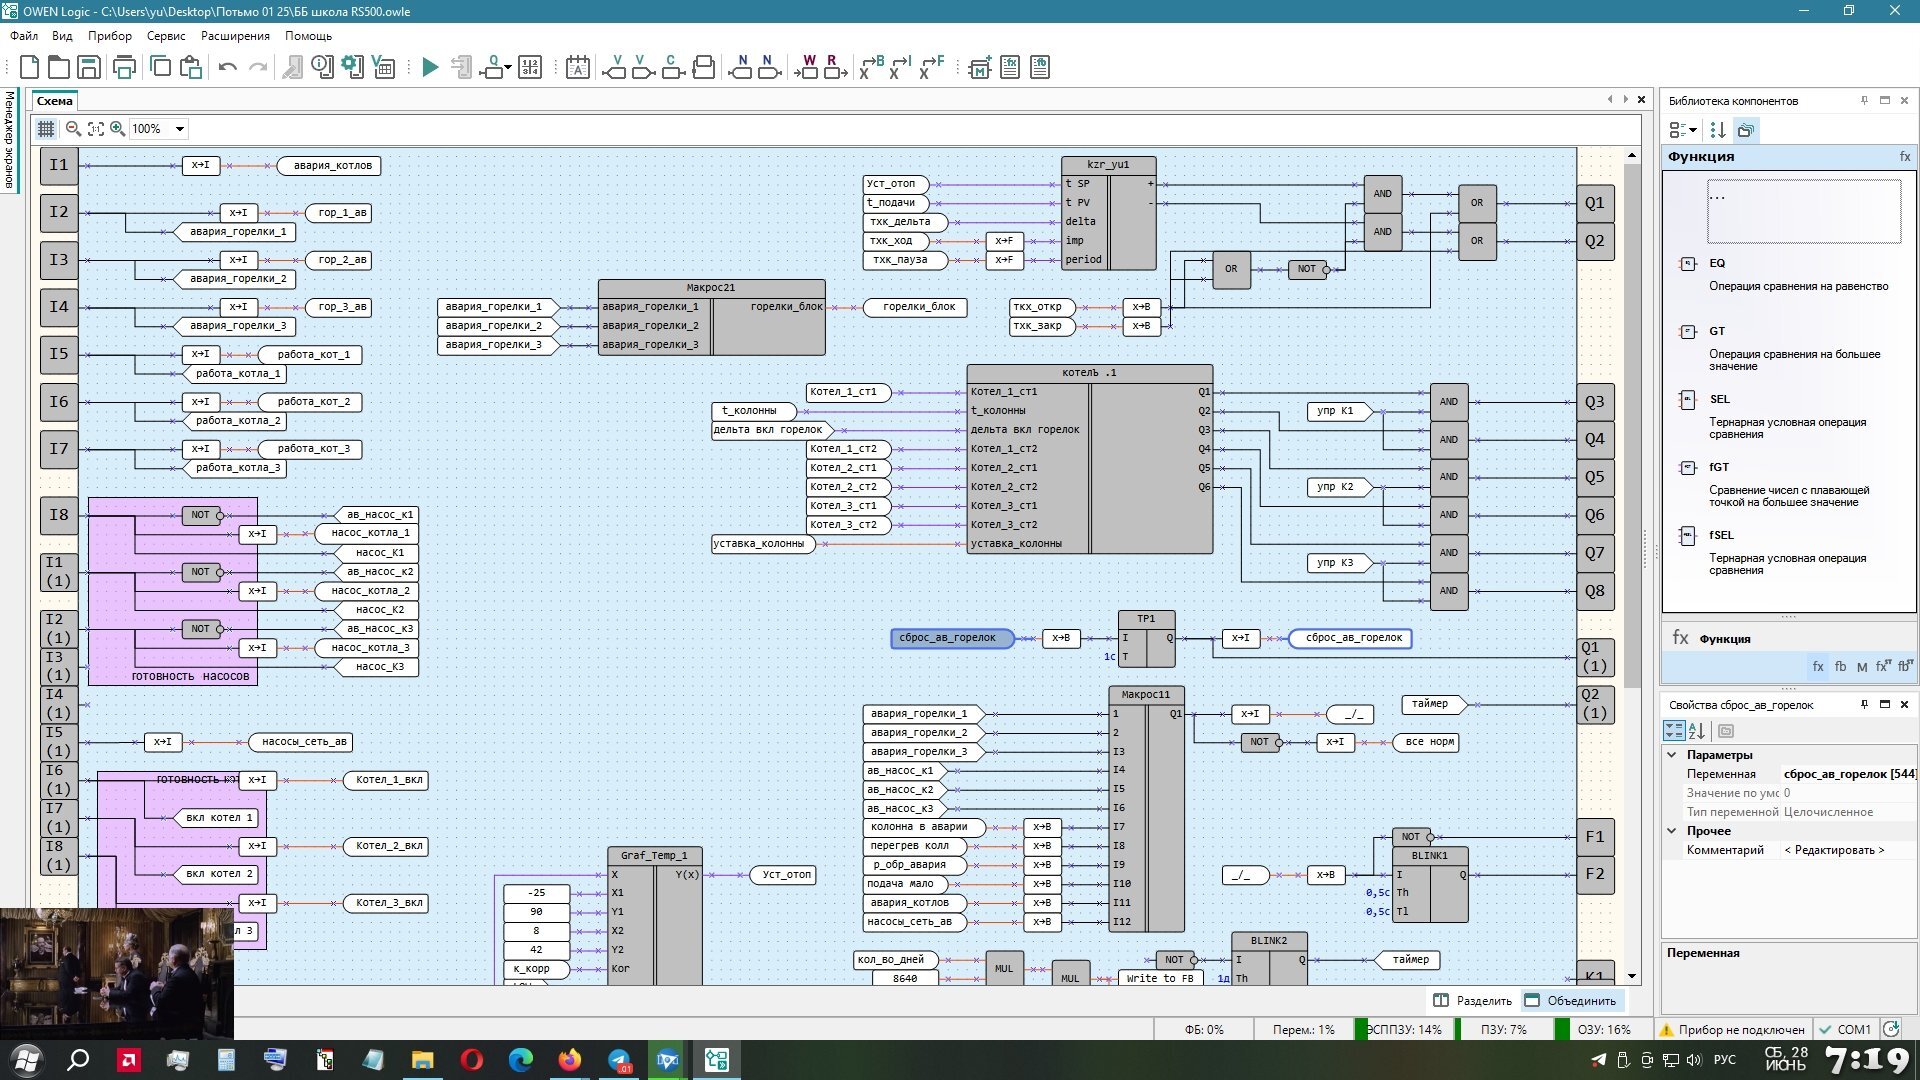This screenshot has height=1080, width=1920.
Task: Add a constant (C) block from toolbar
Action: (x=672, y=67)
